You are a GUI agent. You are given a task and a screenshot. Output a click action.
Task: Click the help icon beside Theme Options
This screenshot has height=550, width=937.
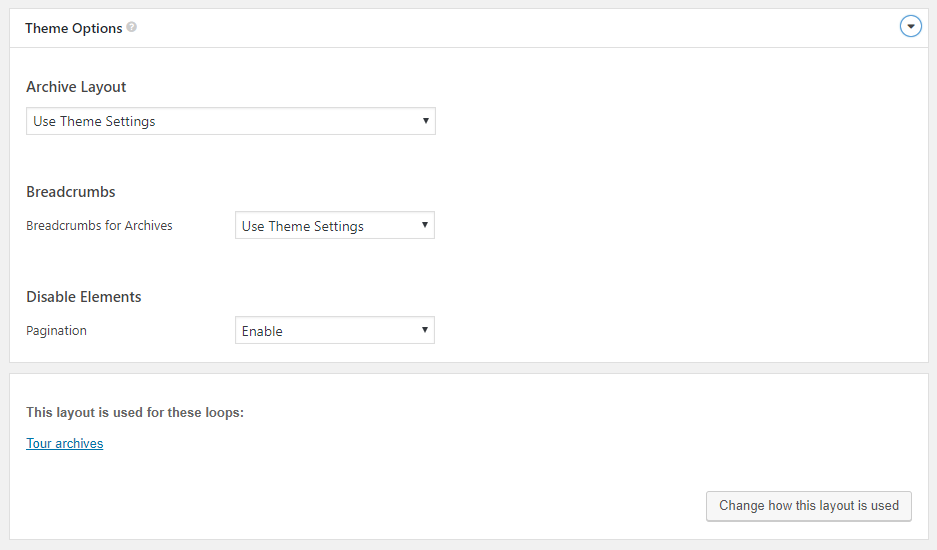click(x=131, y=27)
